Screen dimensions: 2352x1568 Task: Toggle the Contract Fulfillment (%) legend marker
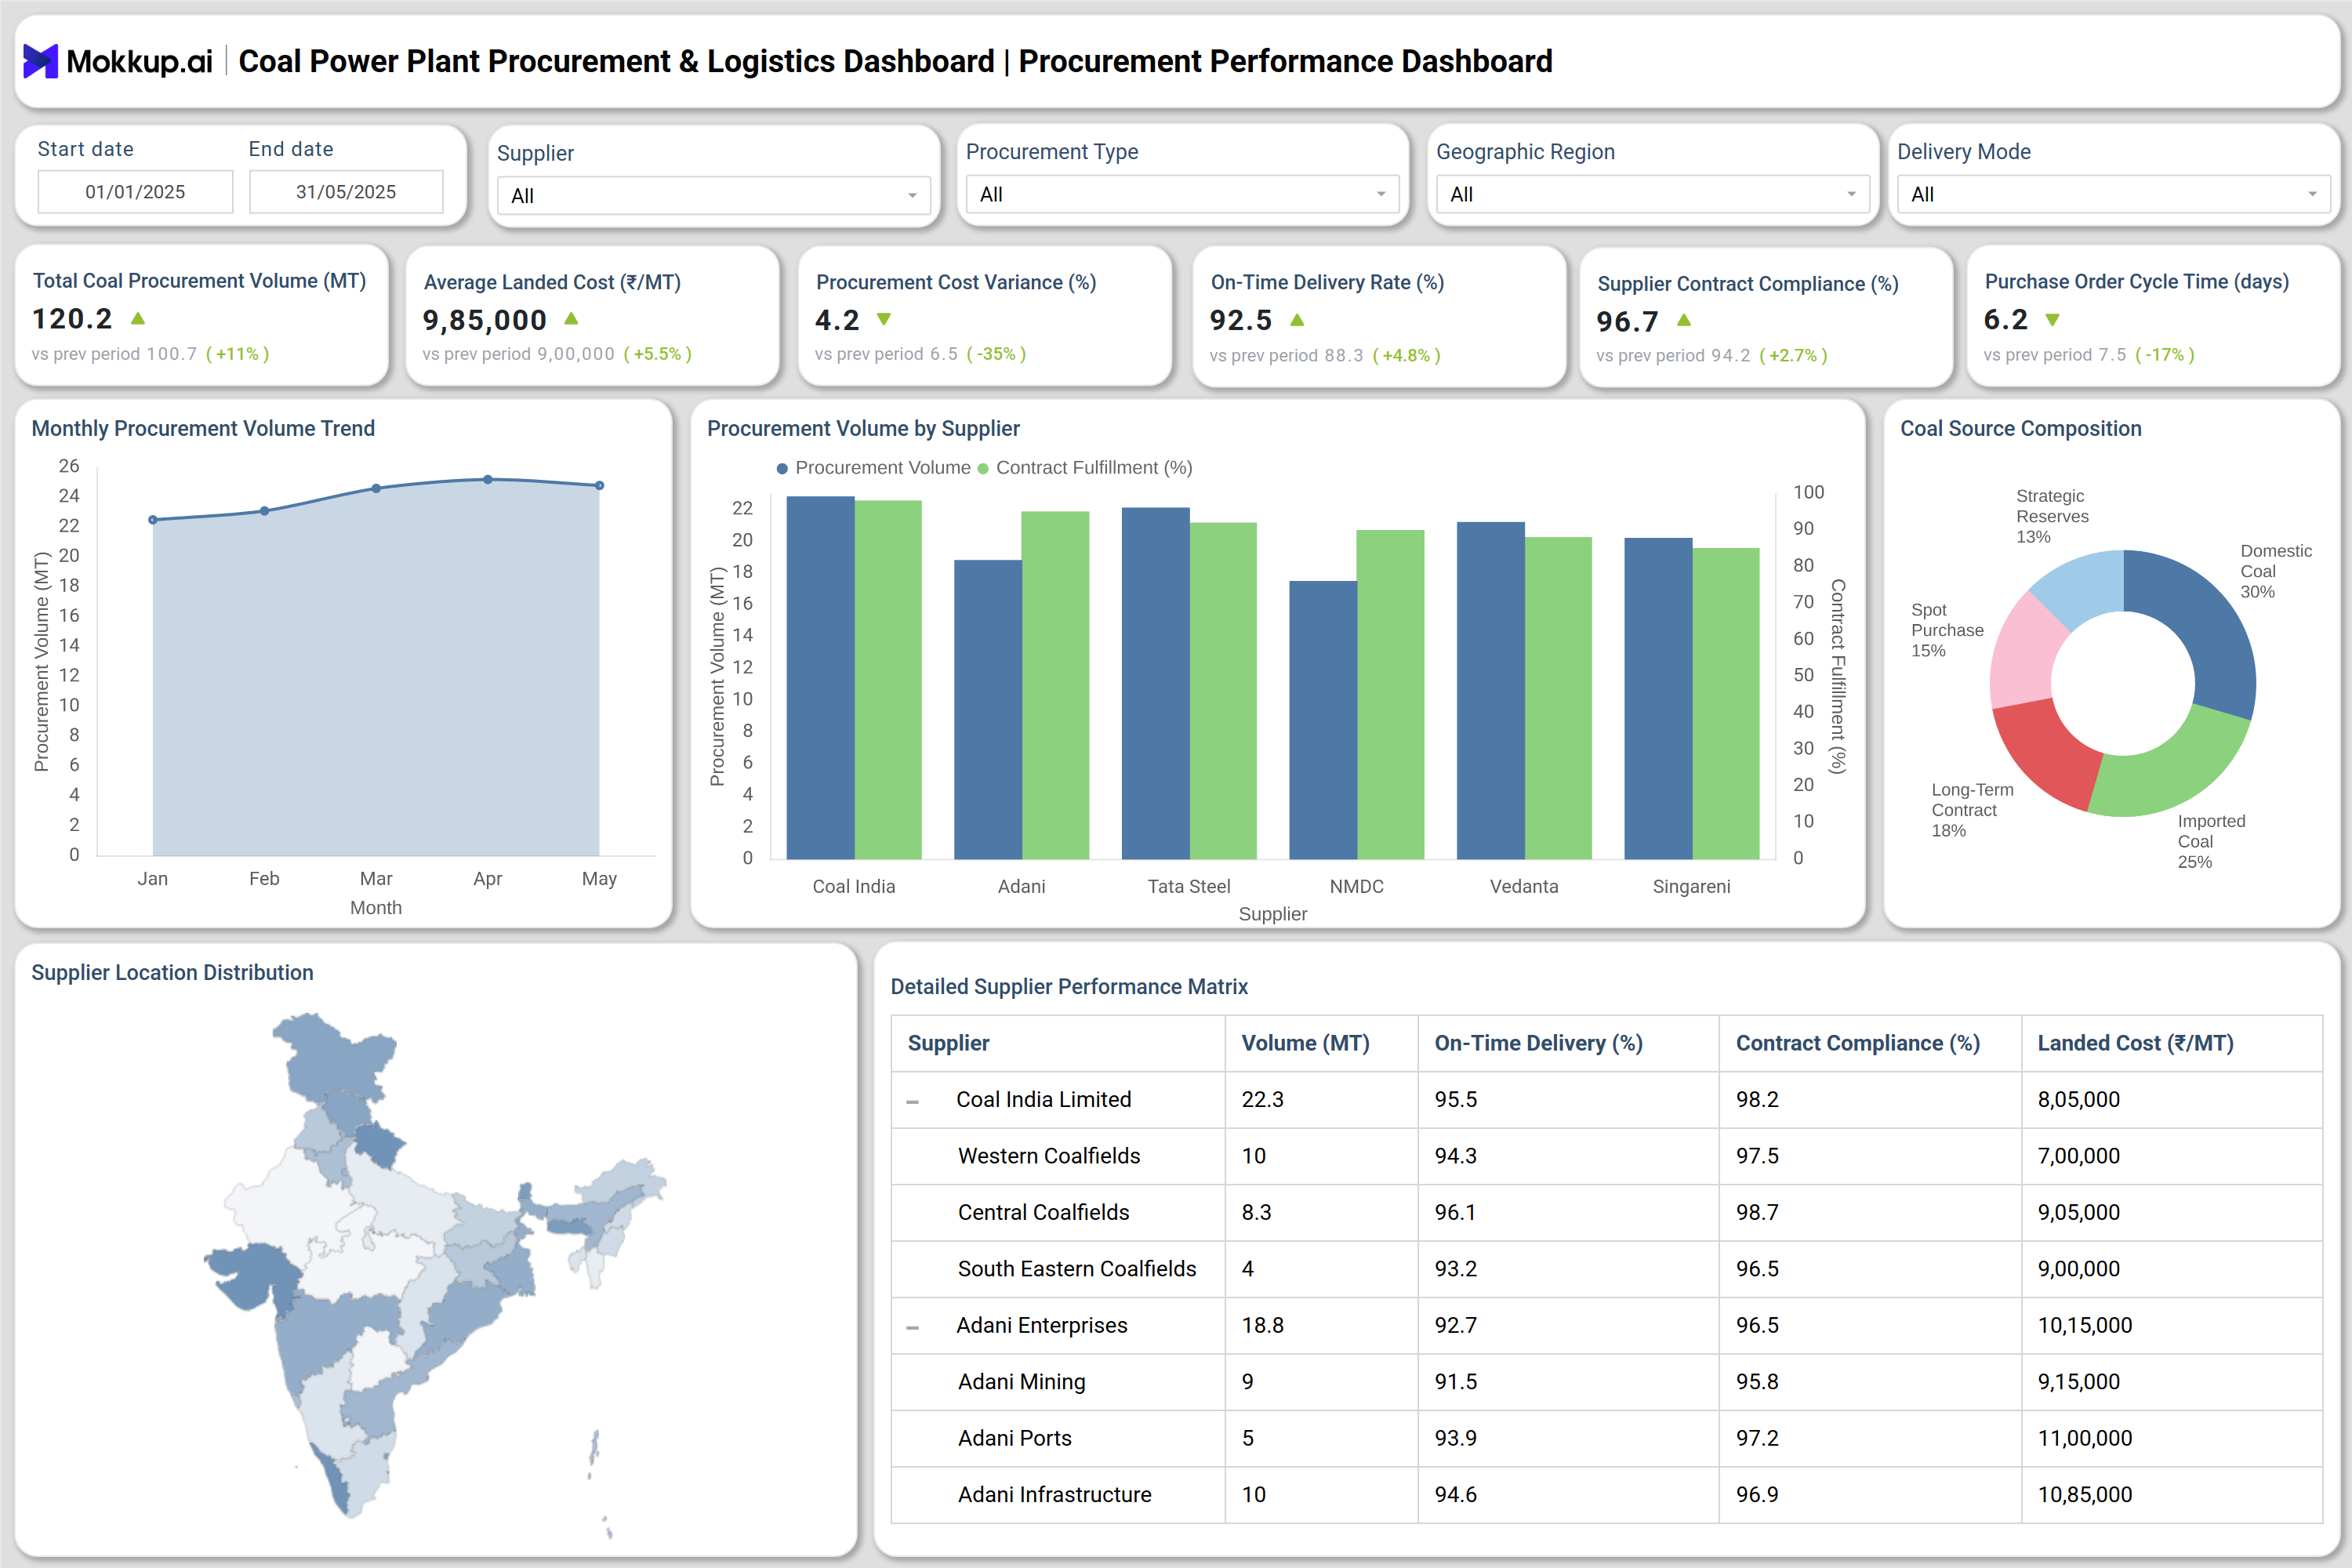(983, 468)
